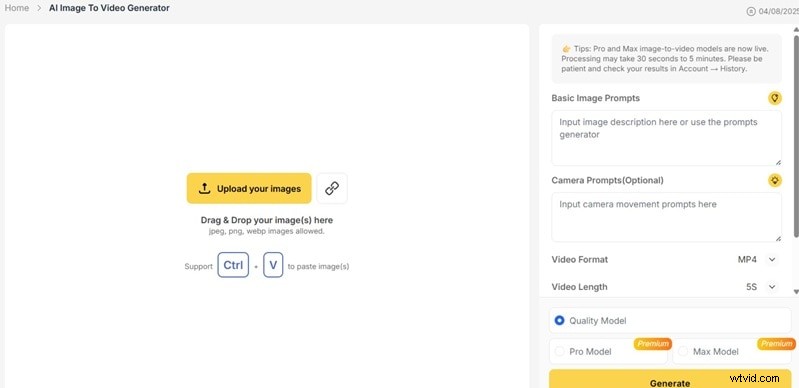Click the paste image URL link icon
The height and width of the screenshot is (388, 799).
332,188
